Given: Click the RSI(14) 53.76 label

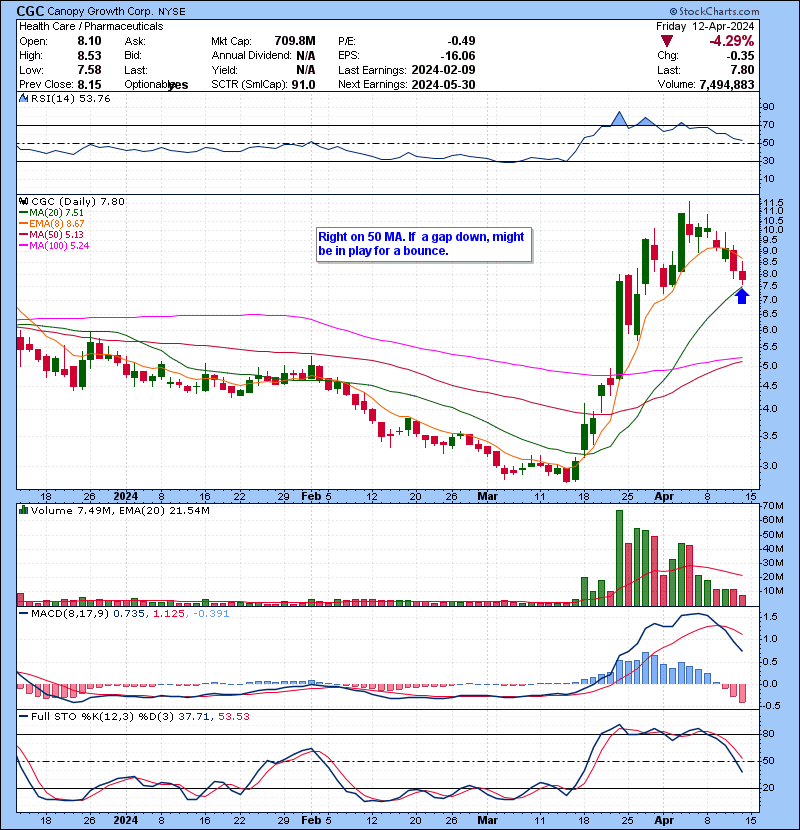Looking at the screenshot, I should click(x=70, y=98).
